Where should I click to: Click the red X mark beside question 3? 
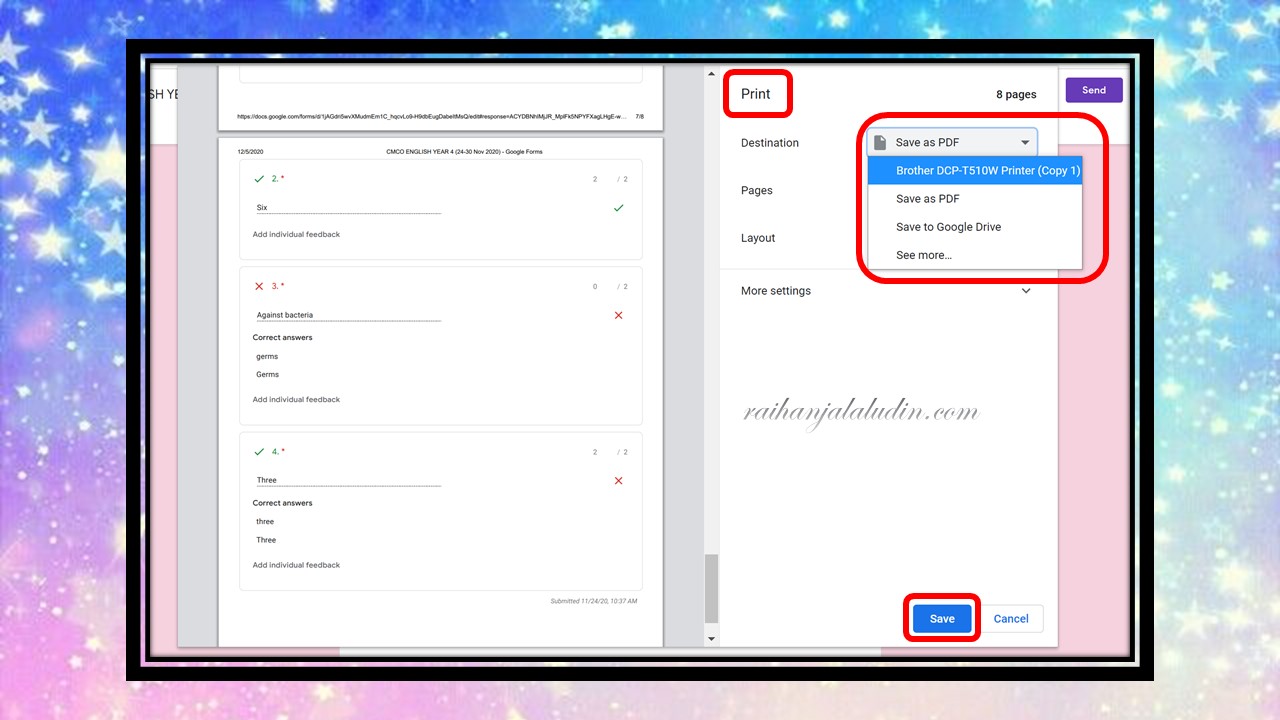(259, 286)
